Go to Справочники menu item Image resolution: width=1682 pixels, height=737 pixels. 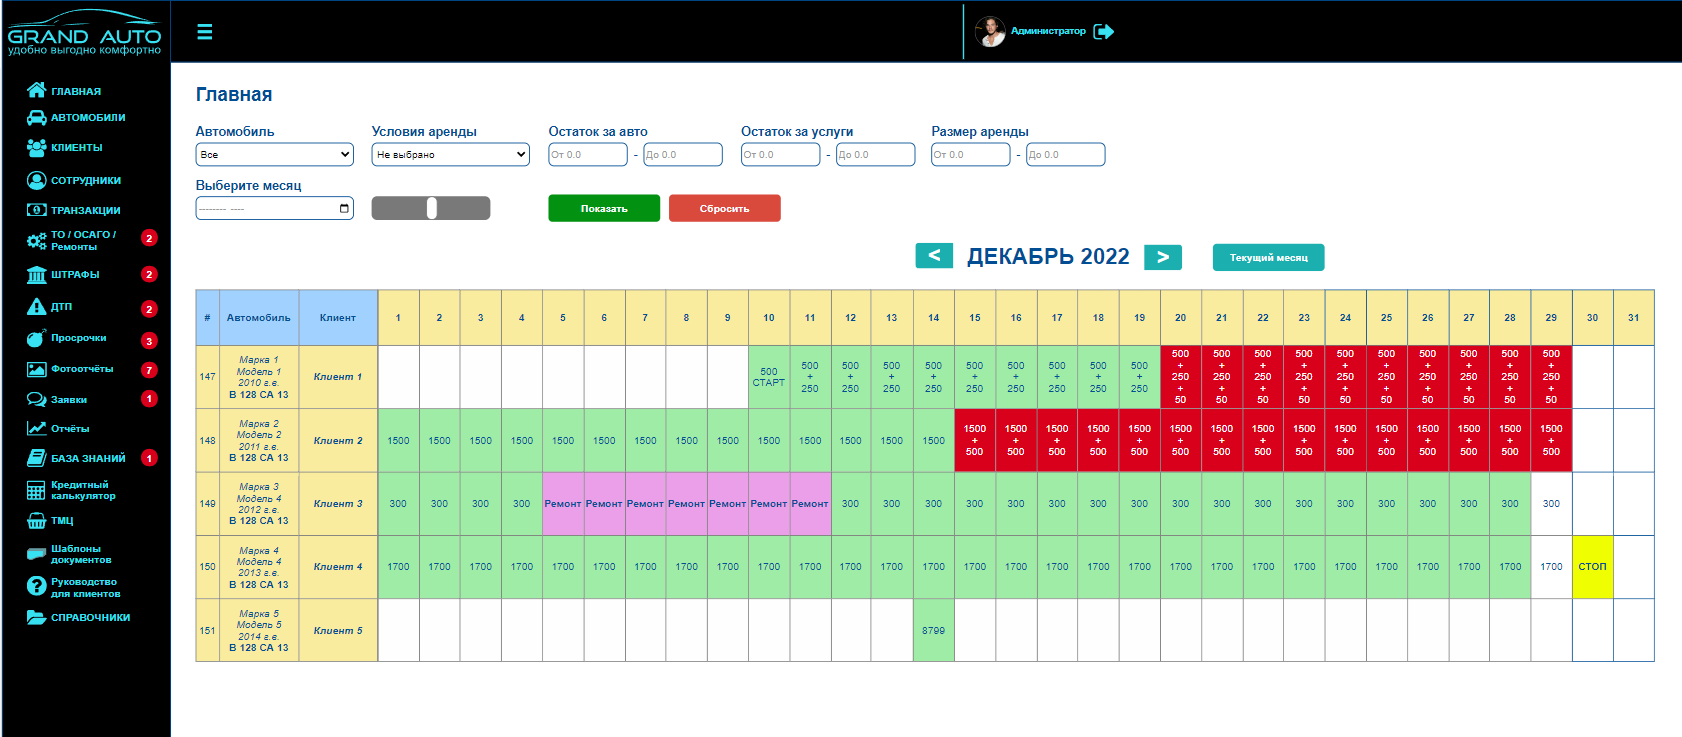pos(90,617)
